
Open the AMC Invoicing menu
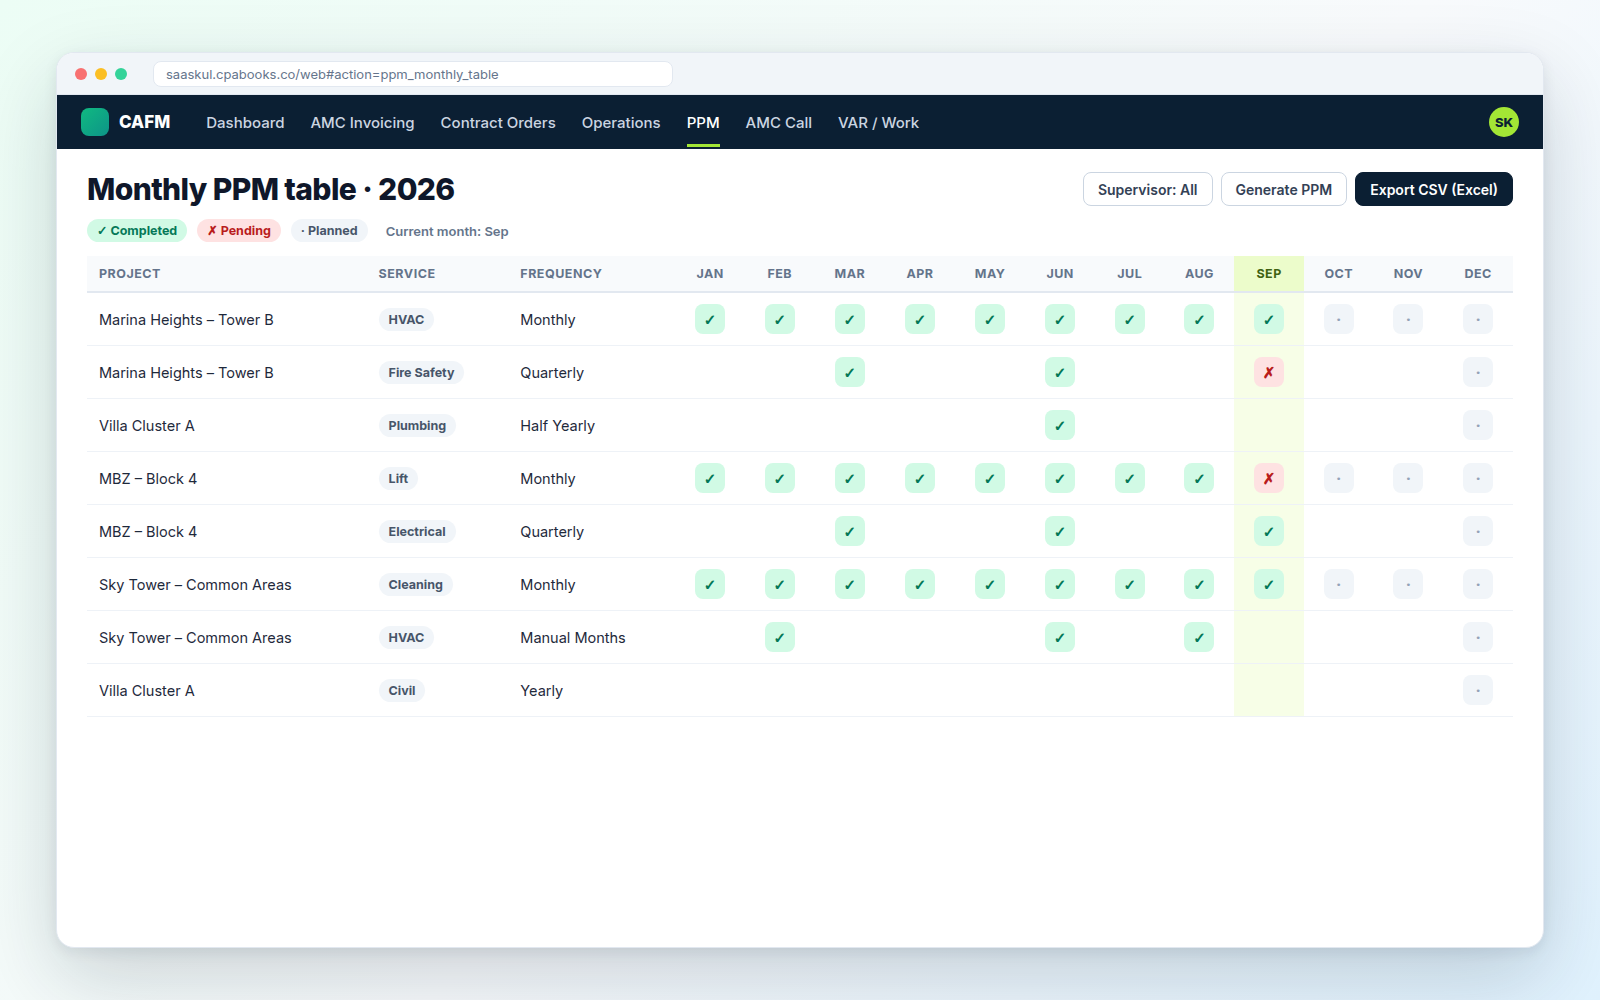[362, 122]
